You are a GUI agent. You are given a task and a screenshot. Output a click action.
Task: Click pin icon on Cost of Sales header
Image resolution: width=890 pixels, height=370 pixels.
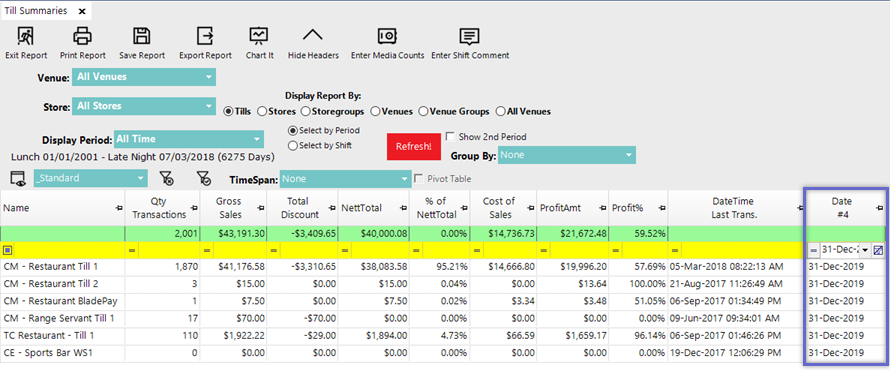[x=530, y=208]
